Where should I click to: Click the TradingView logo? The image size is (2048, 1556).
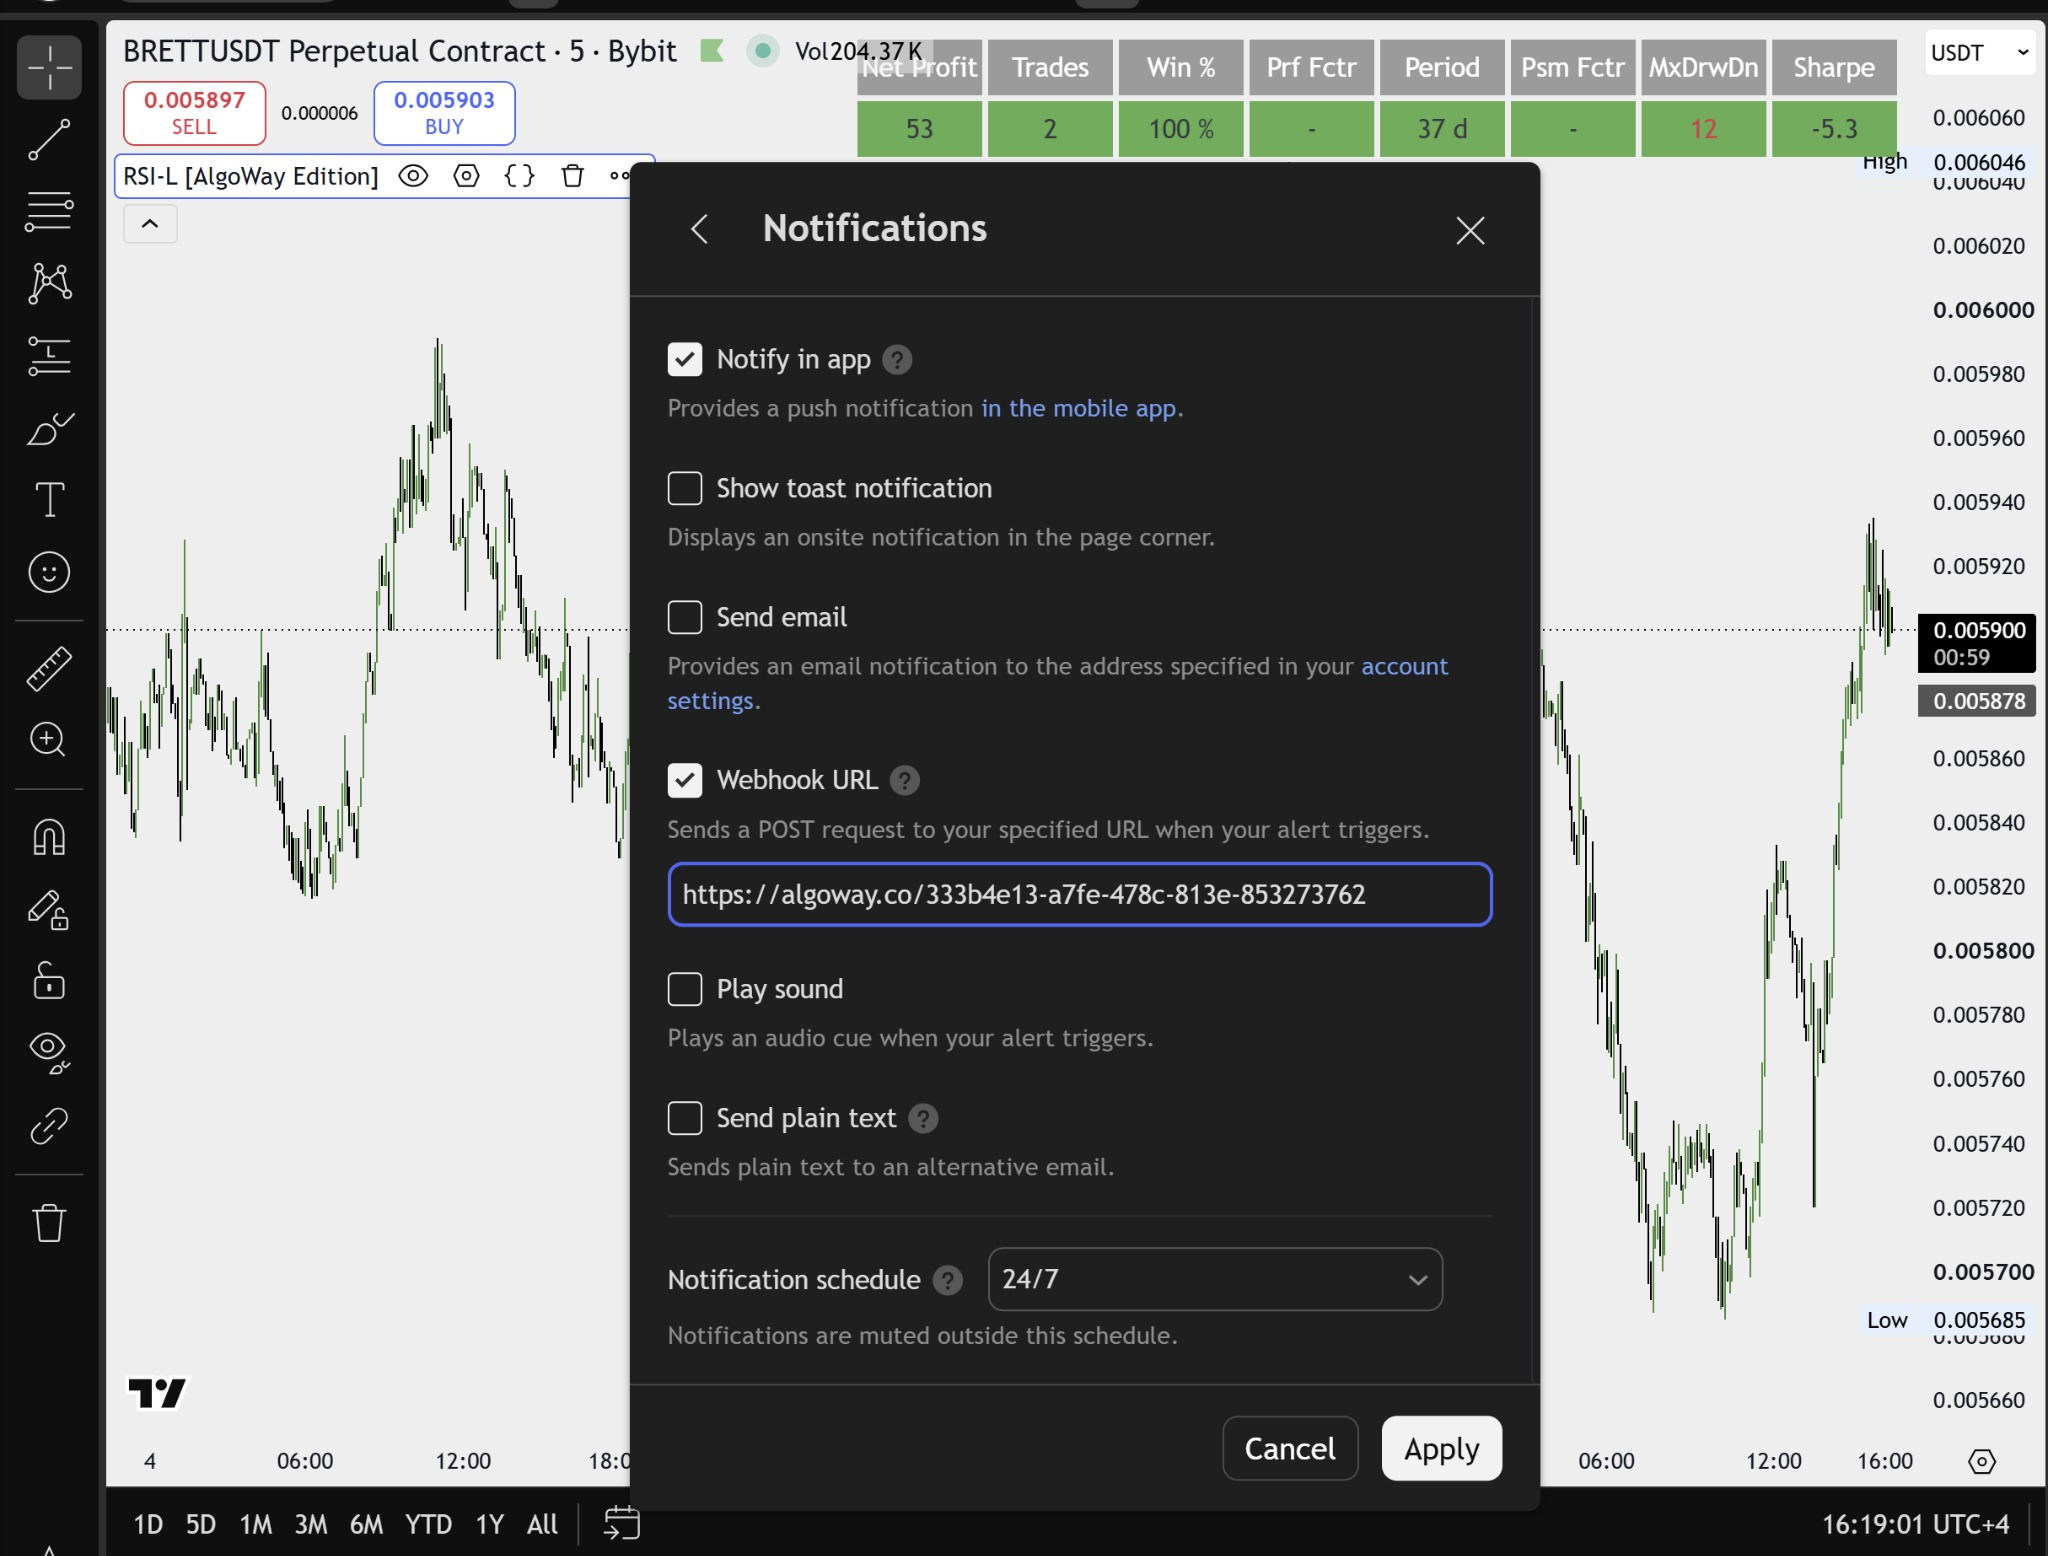pyautogui.click(x=157, y=1392)
